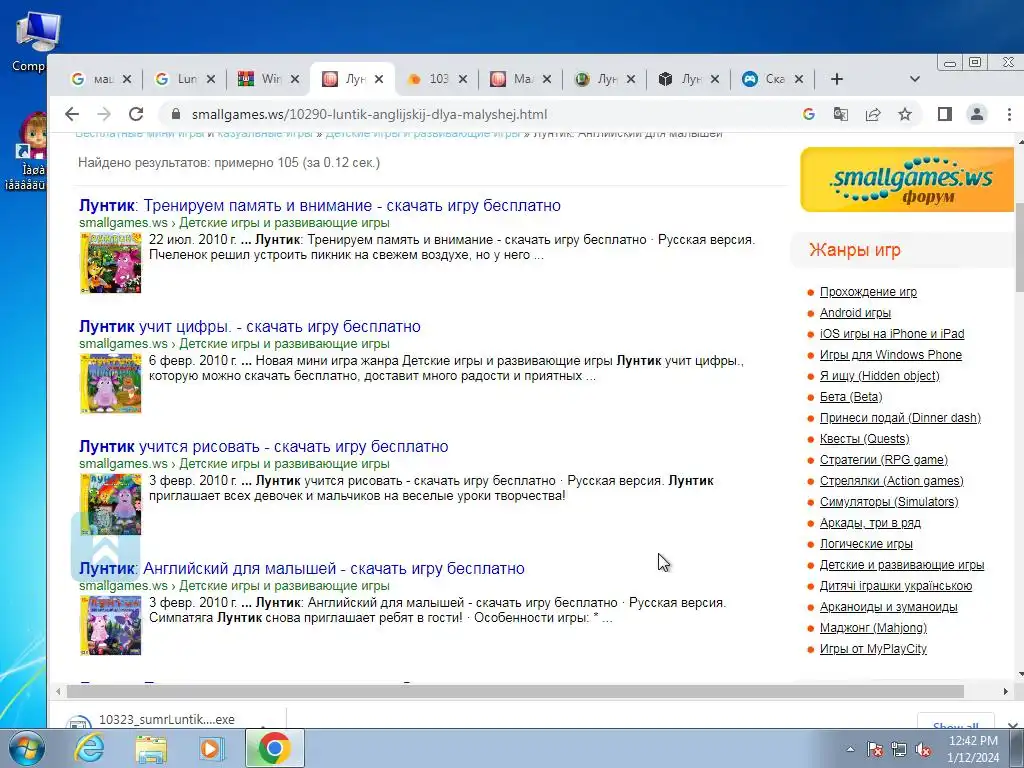Open 'Арканоиды и зуманоиды' genre link
Screen dimensions: 1024x768
888,607
